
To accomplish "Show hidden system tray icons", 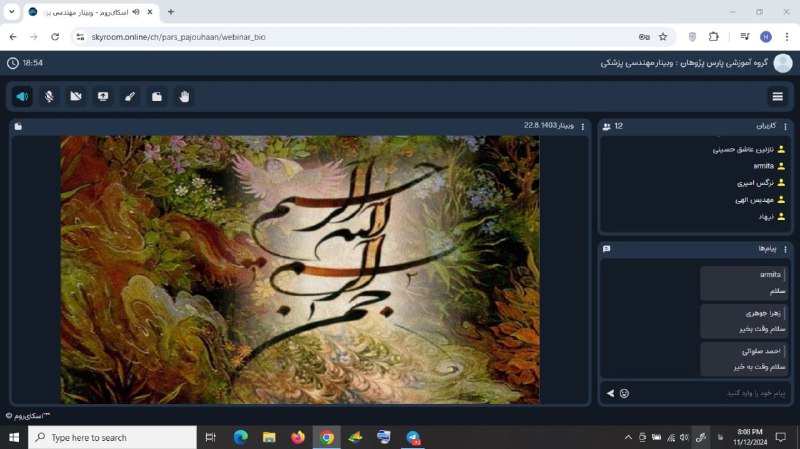I will (x=628, y=437).
